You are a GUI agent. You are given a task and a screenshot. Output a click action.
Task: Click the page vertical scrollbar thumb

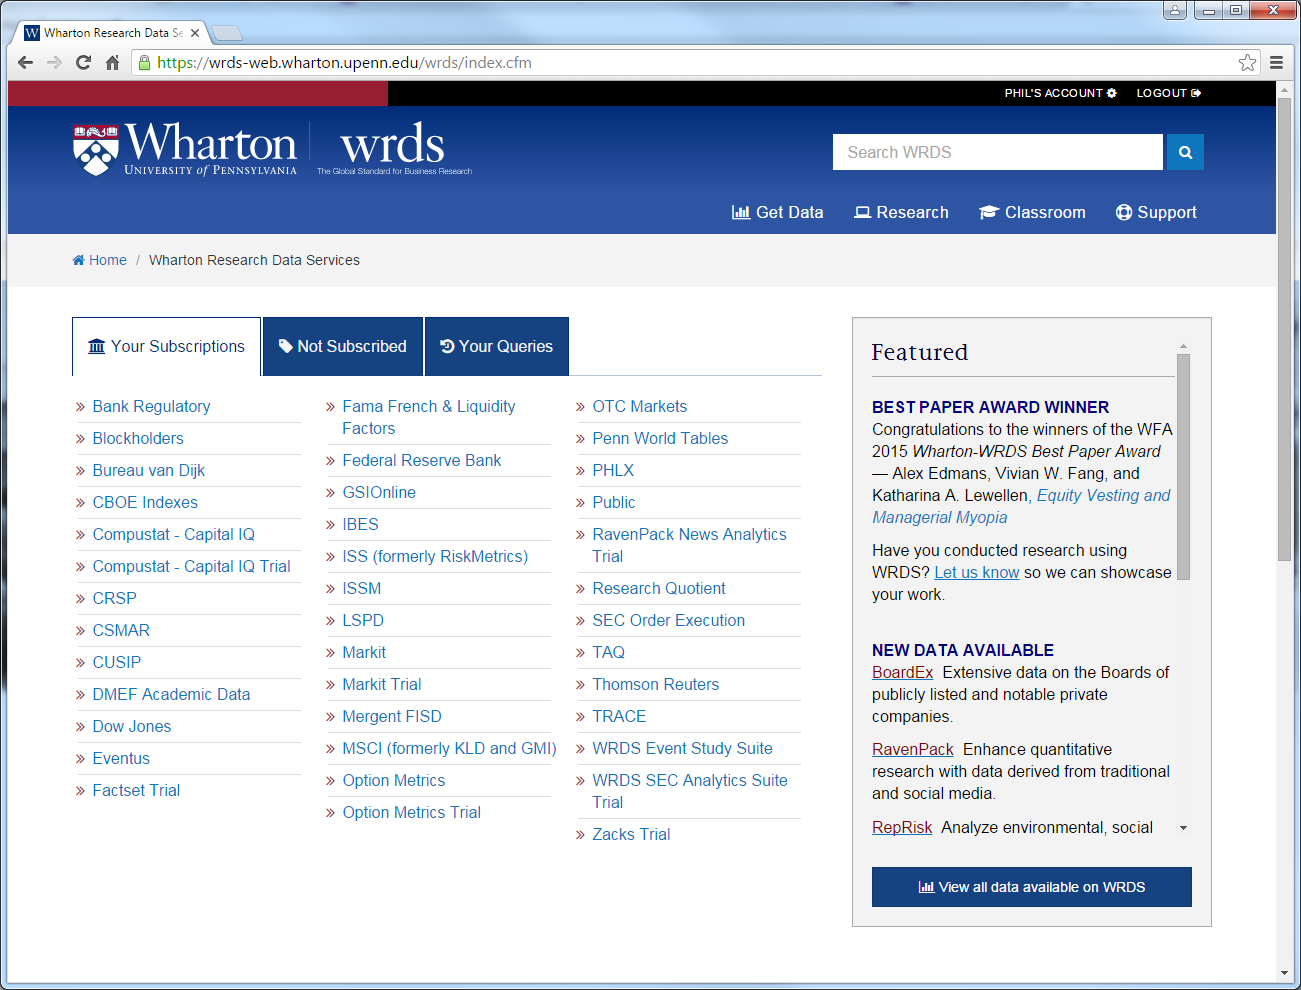pyautogui.click(x=1284, y=330)
